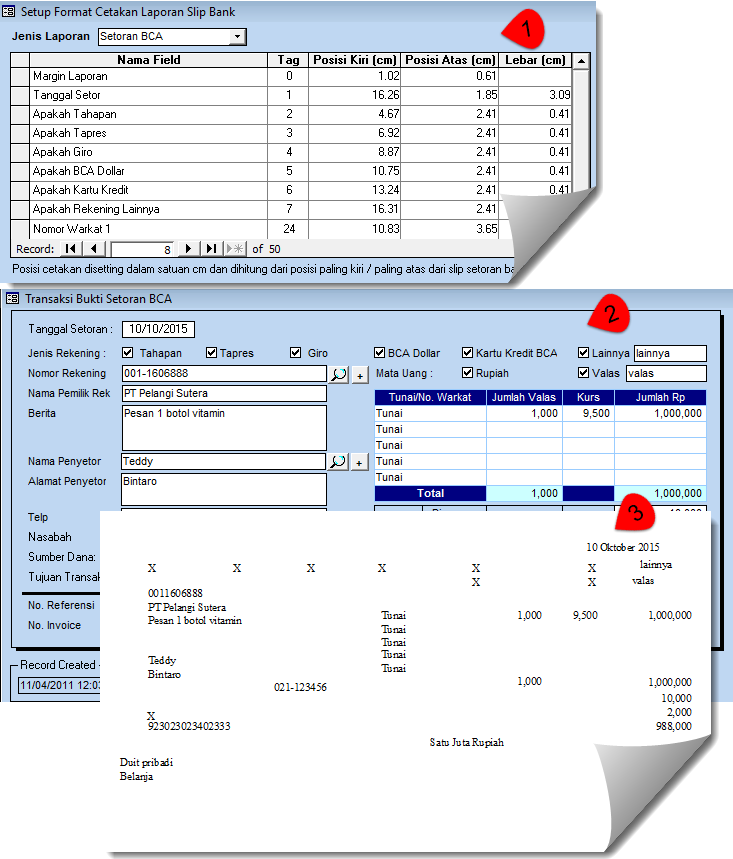Click search icon next to Nomor Rekening
The width and height of the screenshot is (733, 859).
click(339, 374)
